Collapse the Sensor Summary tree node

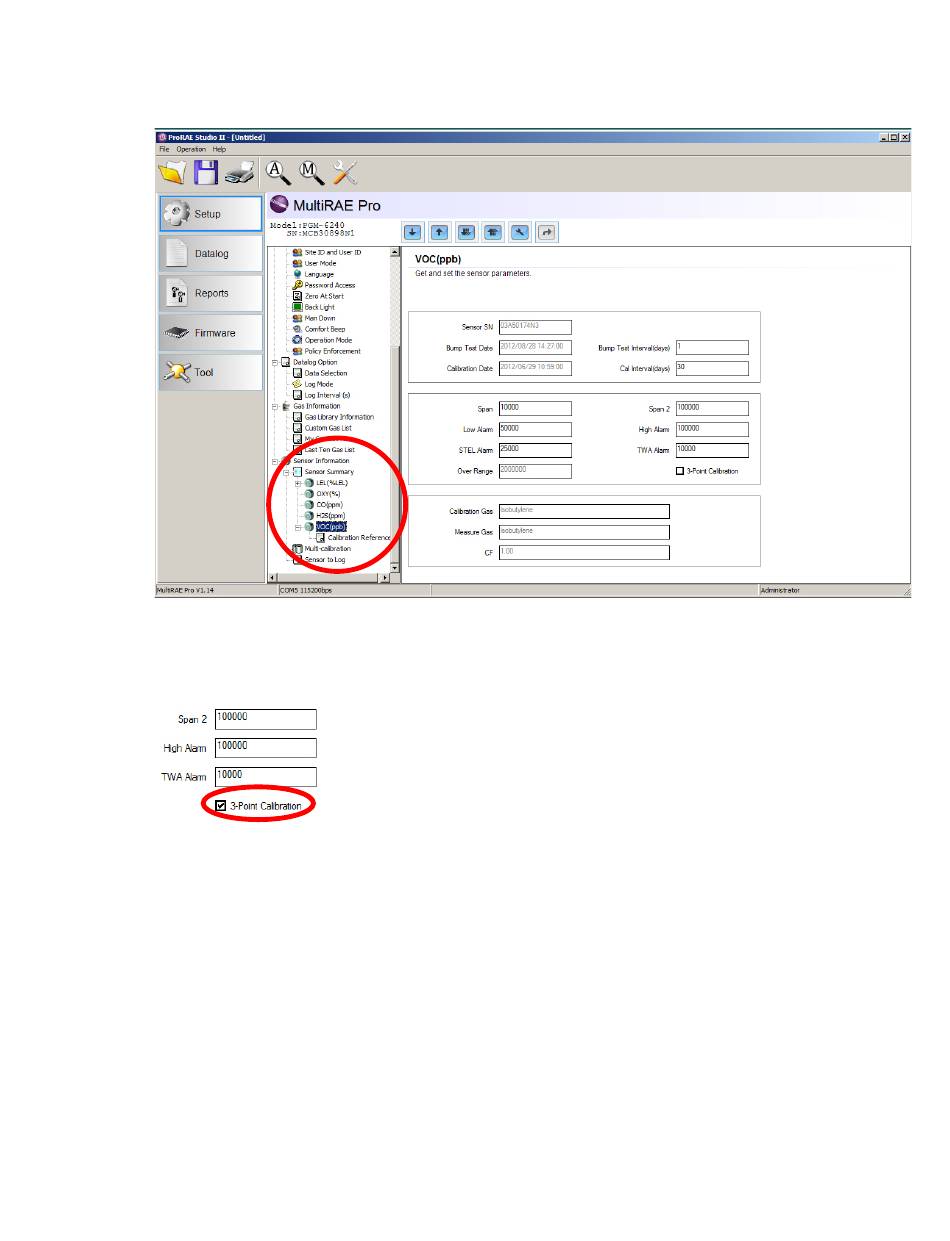click(286, 472)
